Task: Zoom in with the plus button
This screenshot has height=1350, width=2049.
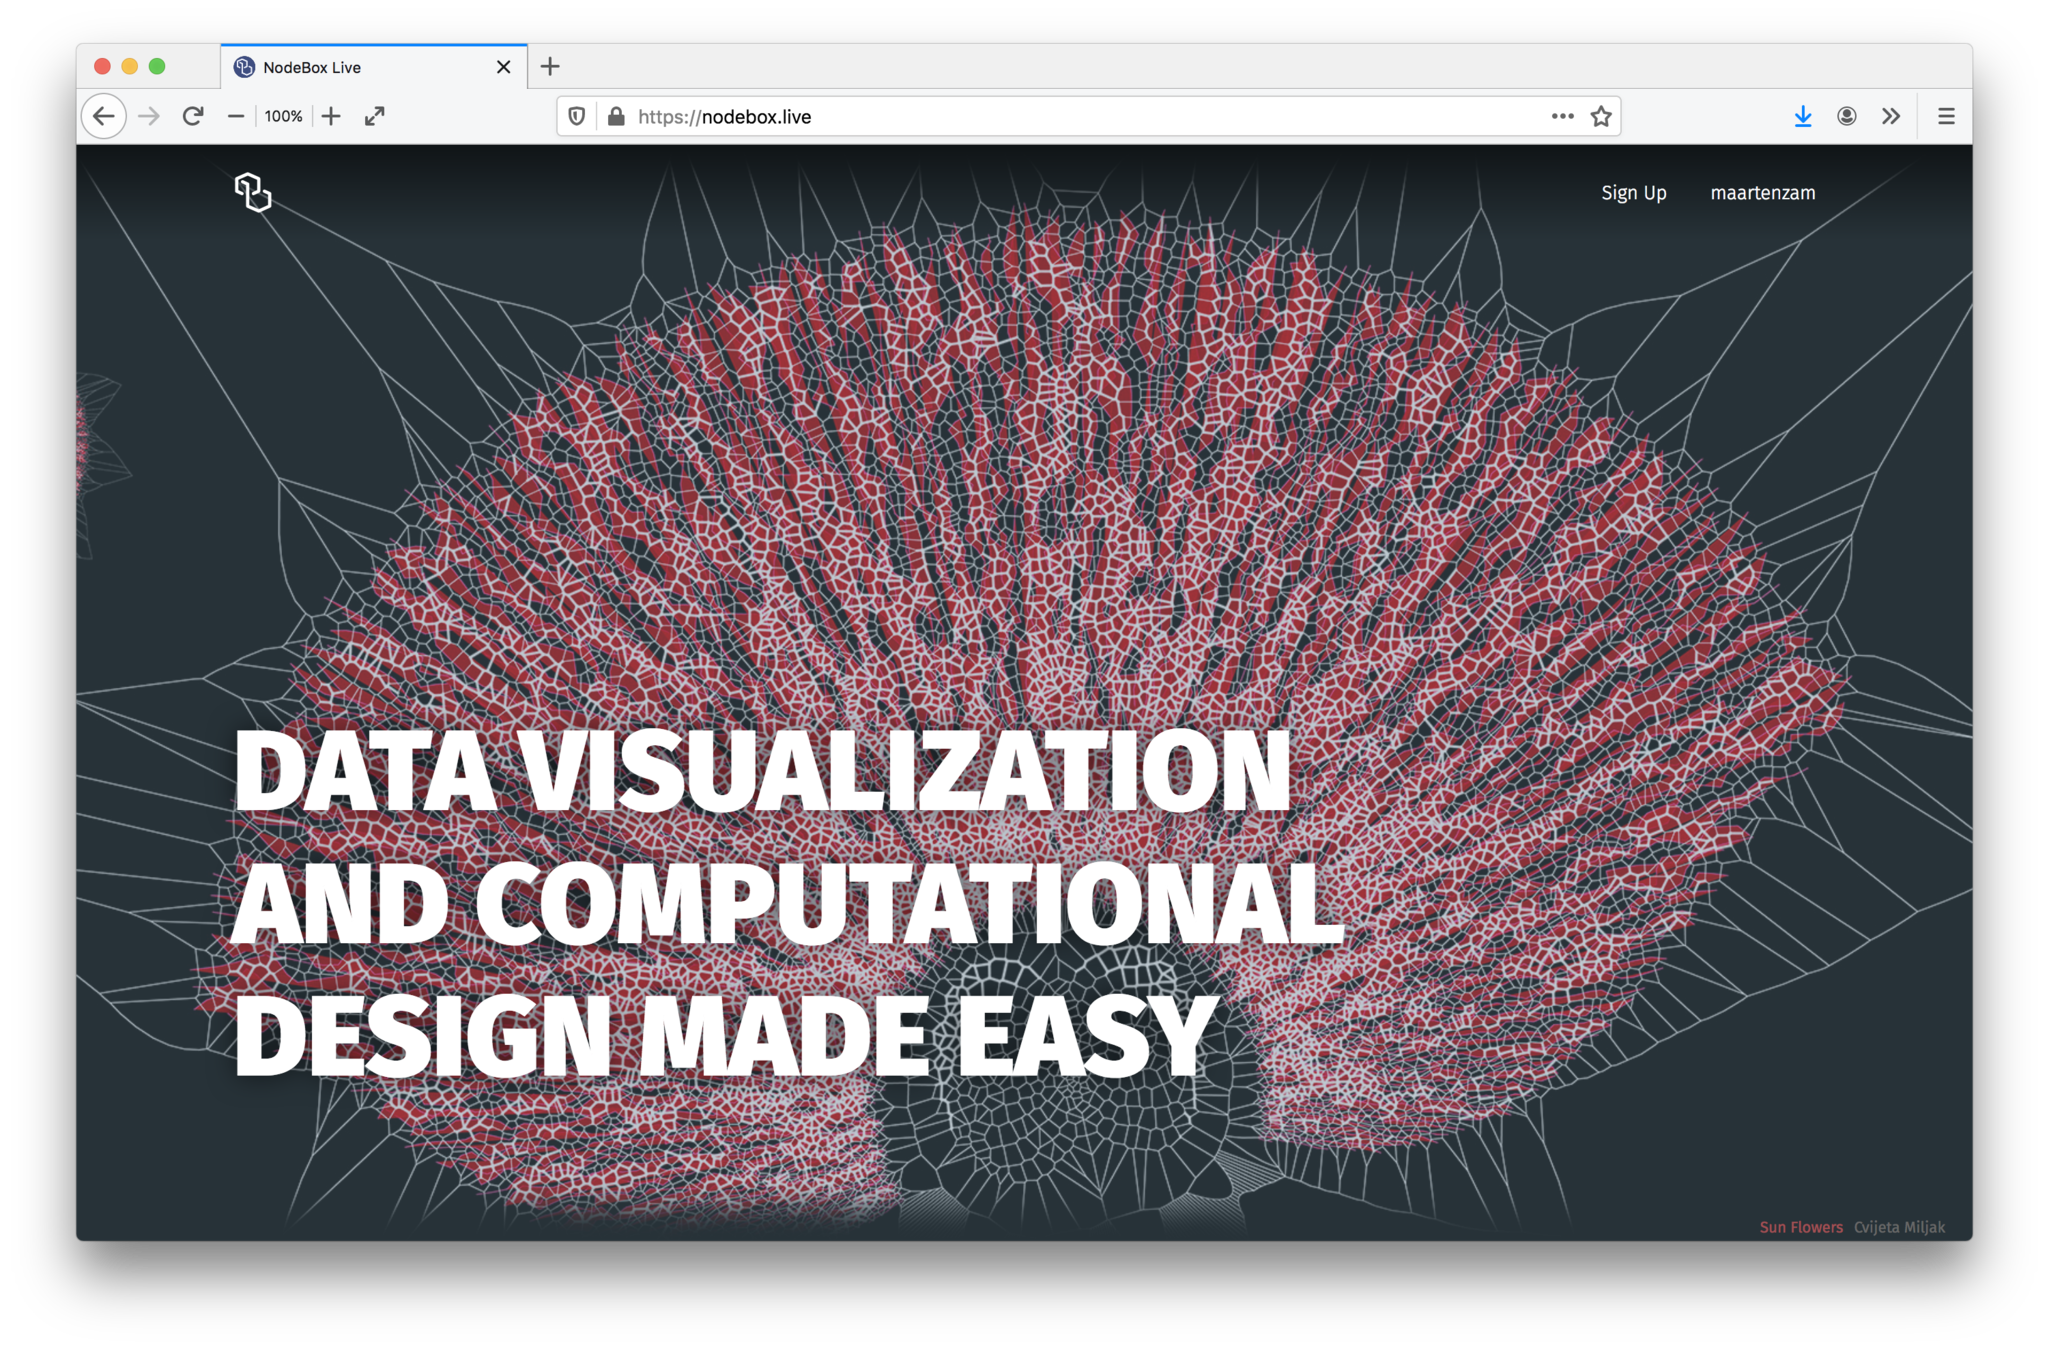Action: click(331, 116)
